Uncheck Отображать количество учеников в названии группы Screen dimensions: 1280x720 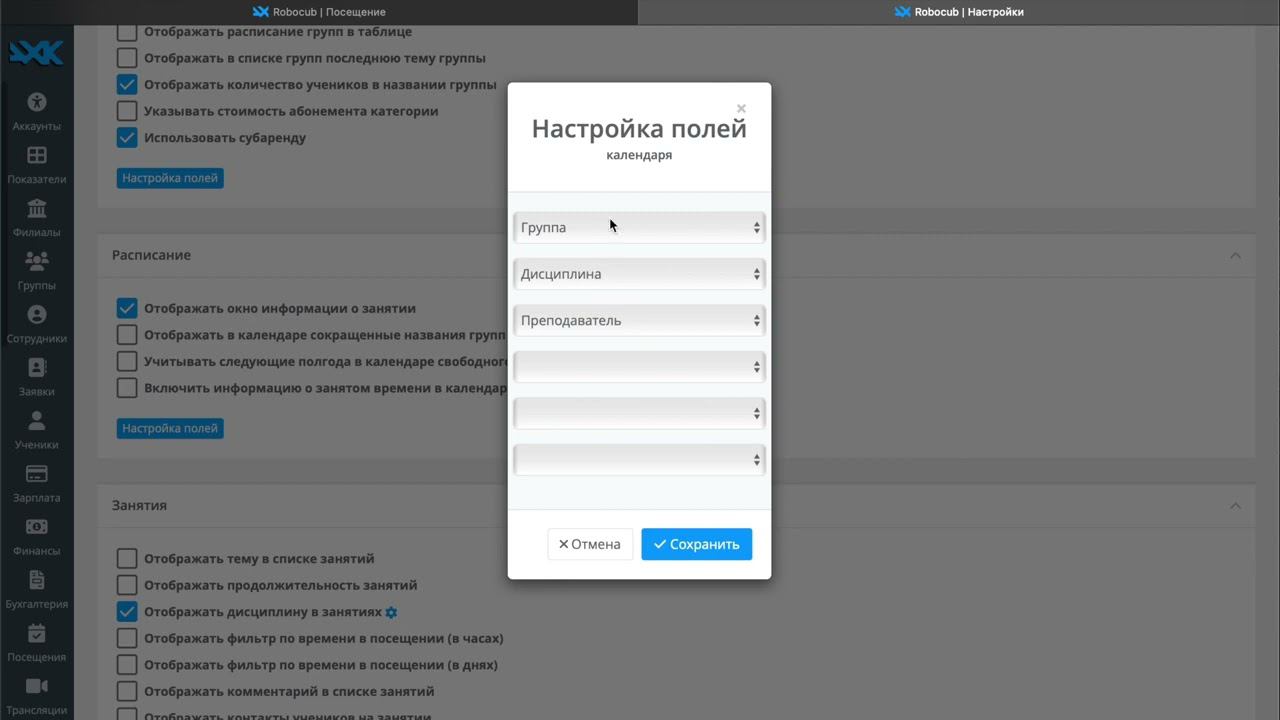127,85
